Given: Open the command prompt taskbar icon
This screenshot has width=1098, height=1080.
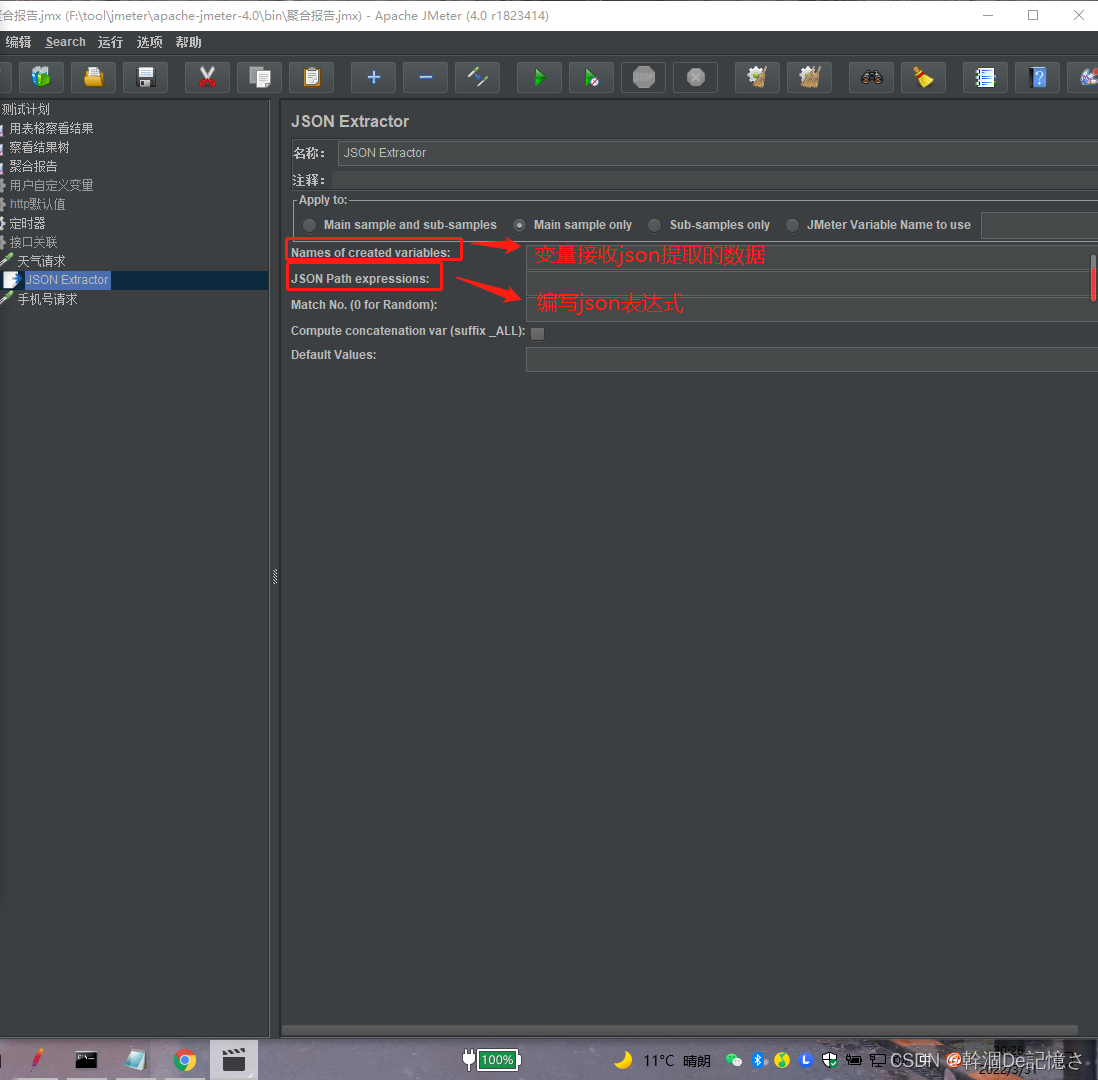Looking at the screenshot, I should tap(86, 1060).
